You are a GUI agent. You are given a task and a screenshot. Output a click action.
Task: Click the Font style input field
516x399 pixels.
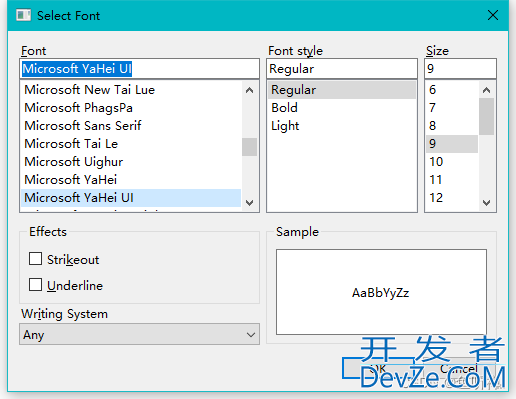pyautogui.click(x=342, y=69)
